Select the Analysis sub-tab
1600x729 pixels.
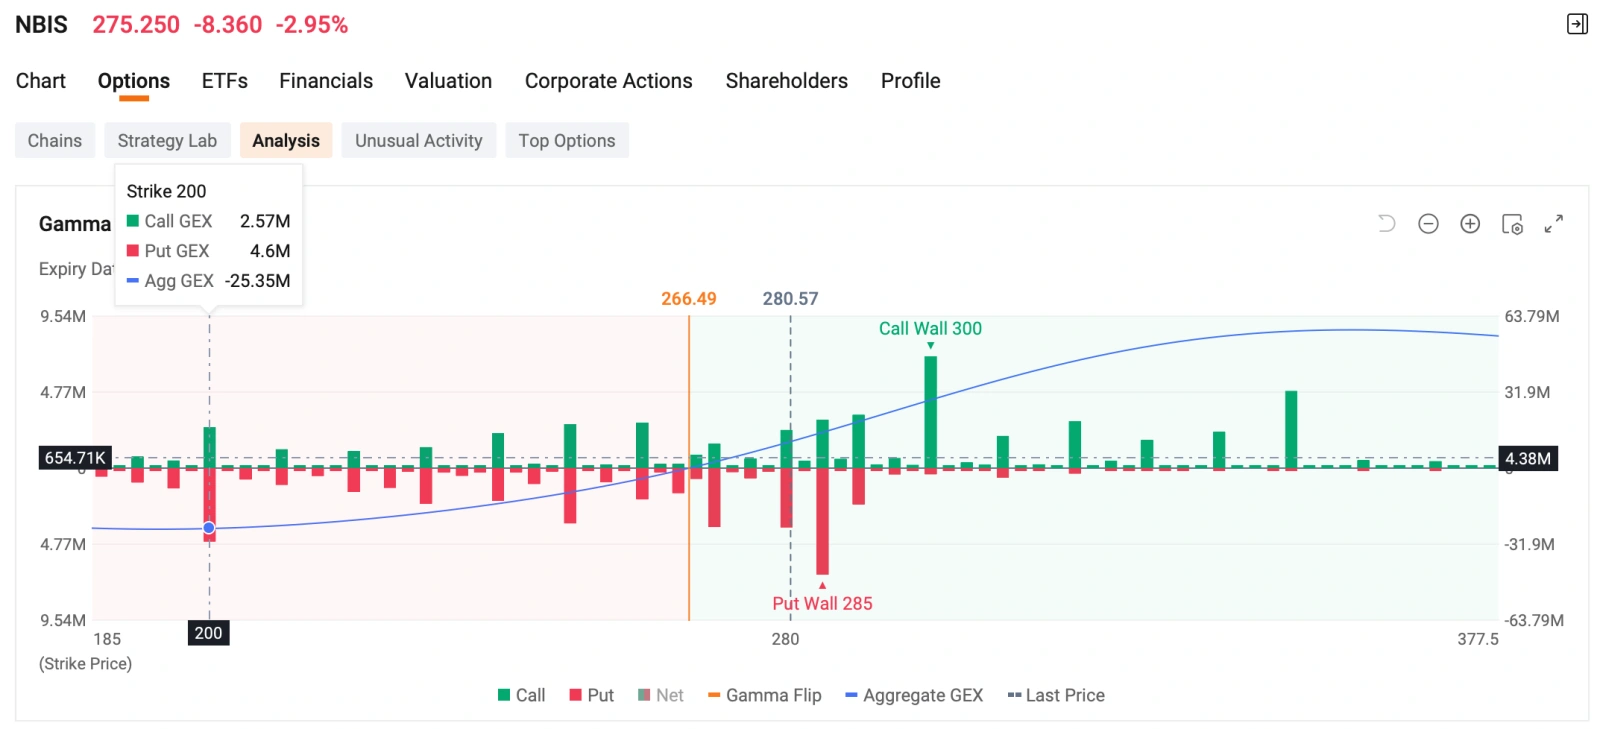[286, 141]
